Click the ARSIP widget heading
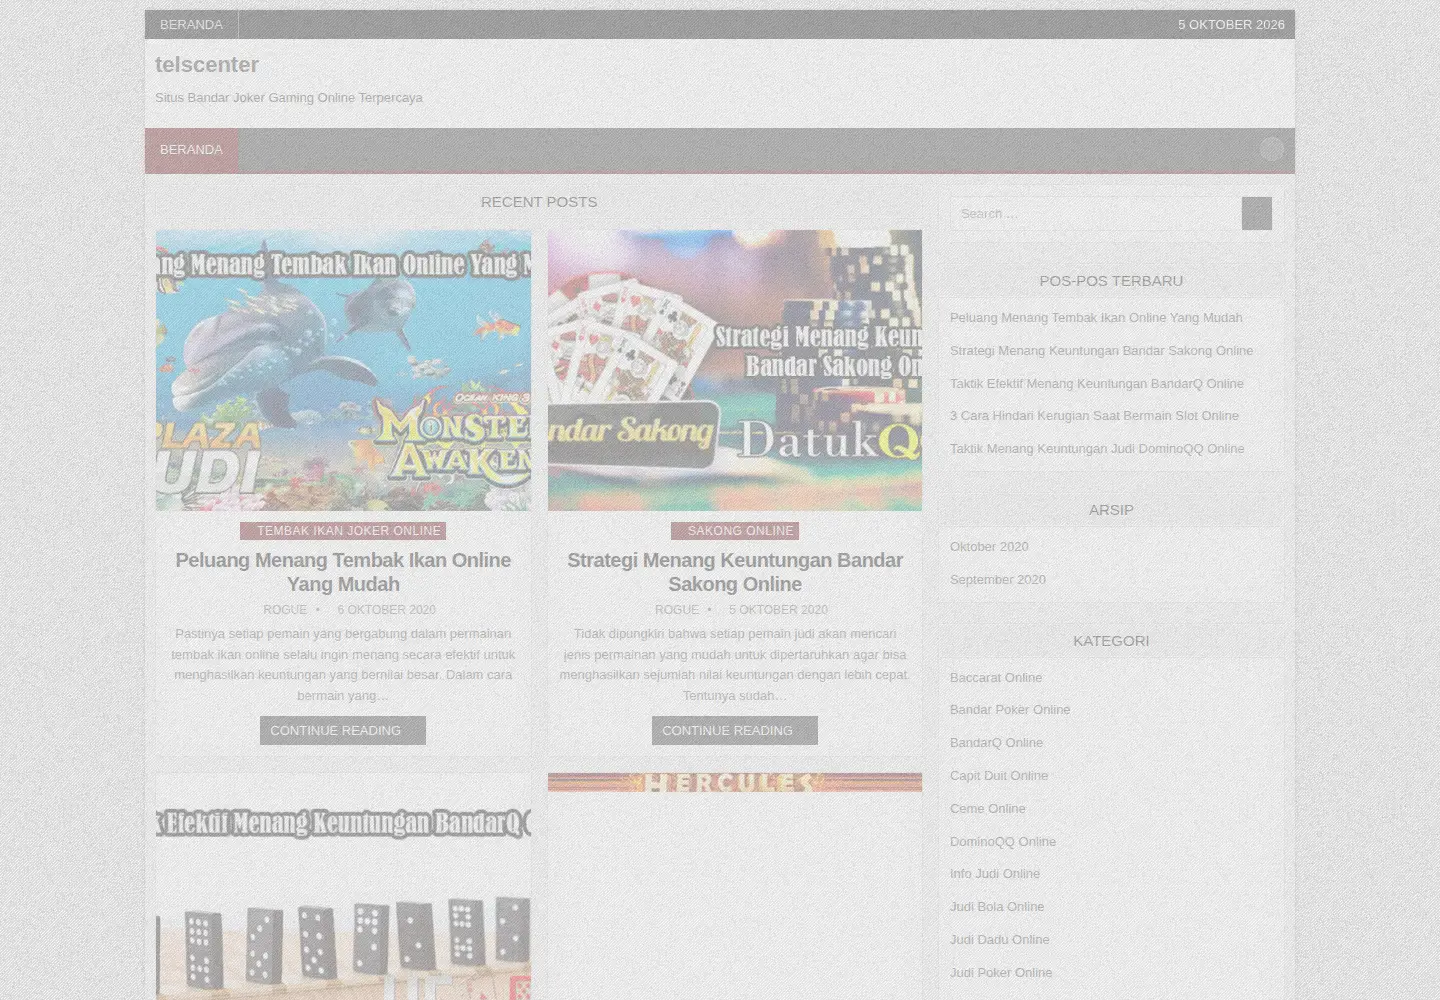This screenshot has width=1440, height=1000. coord(1111,510)
